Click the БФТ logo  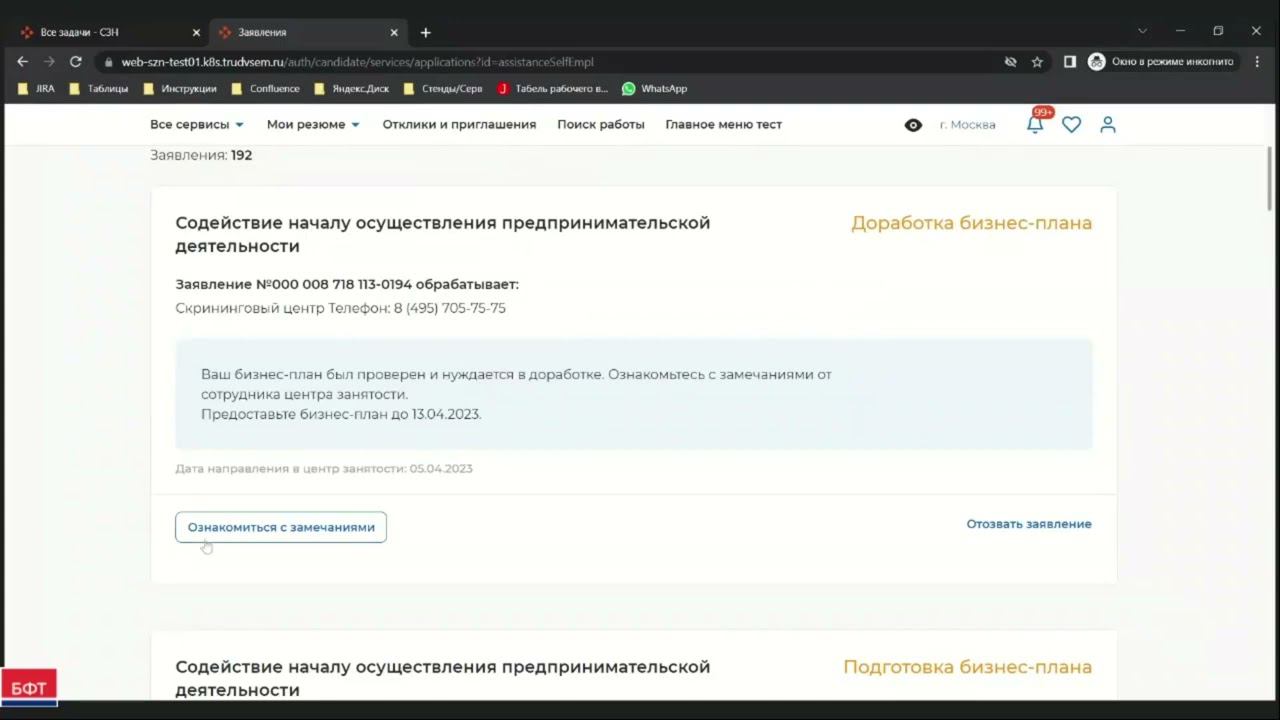[29, 688]
